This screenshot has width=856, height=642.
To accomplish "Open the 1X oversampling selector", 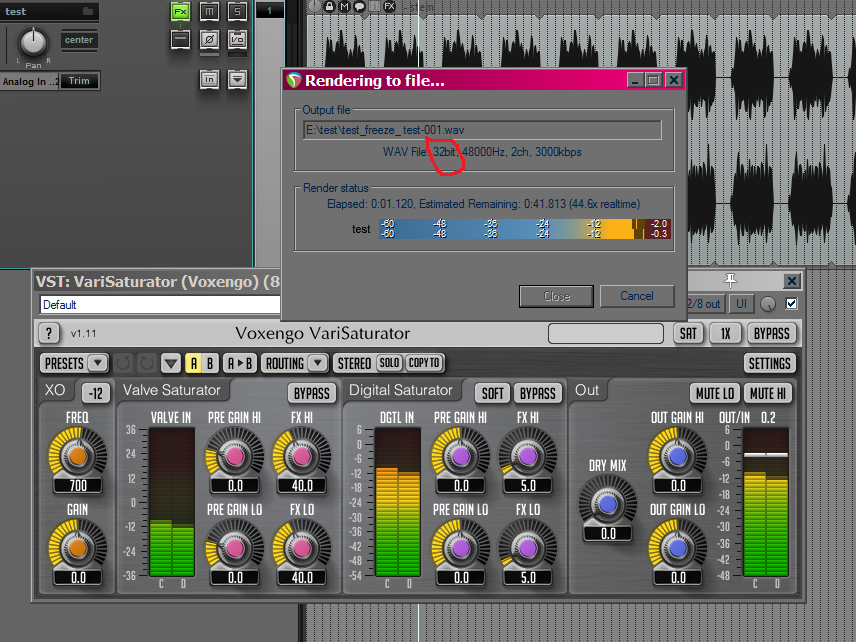I will pos(725,333).
